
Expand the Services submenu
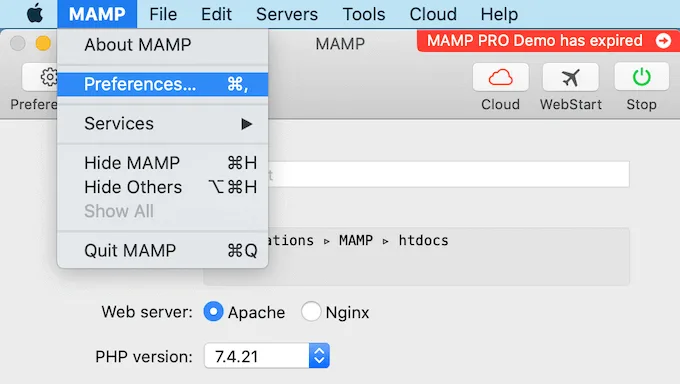click(x=163, y=124)
